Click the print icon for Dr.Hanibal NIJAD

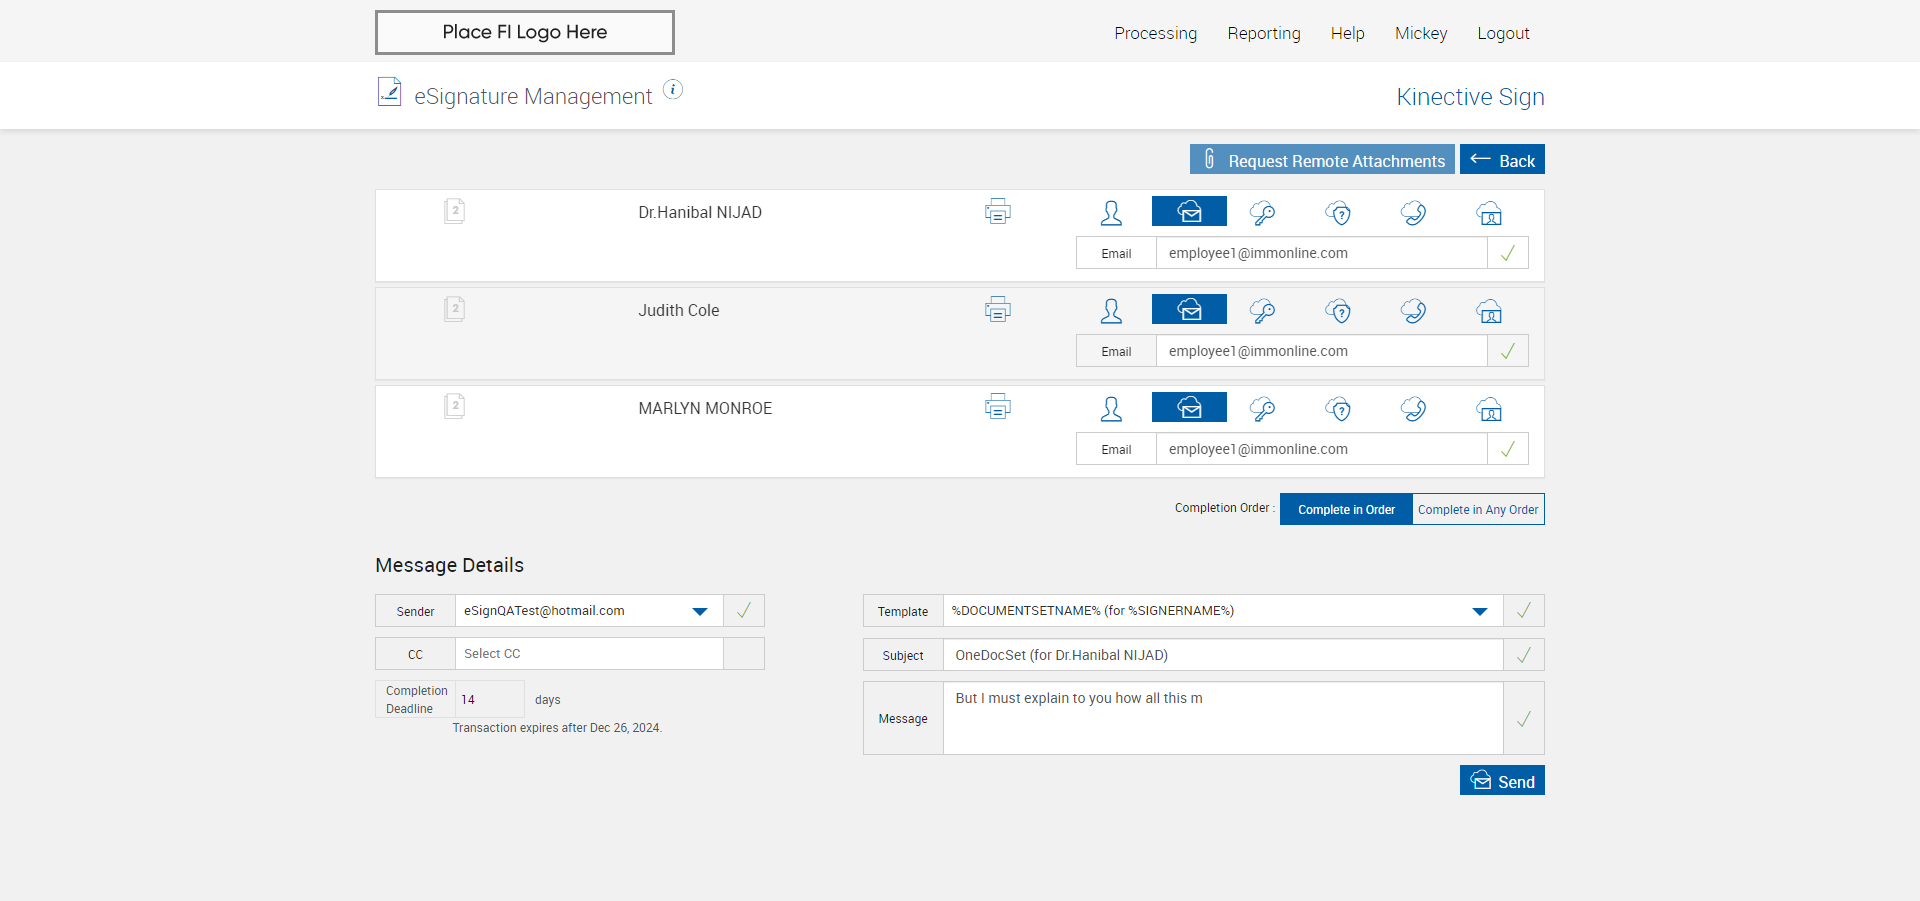coord(997,211)
